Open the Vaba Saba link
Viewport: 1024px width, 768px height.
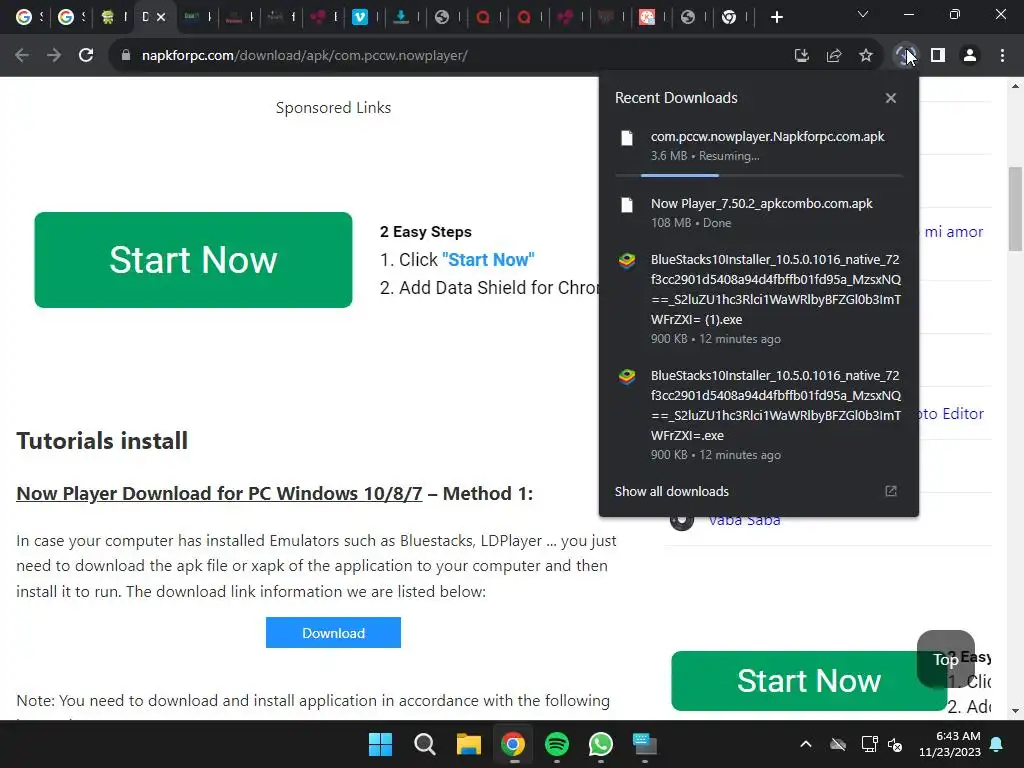point(744,520)
